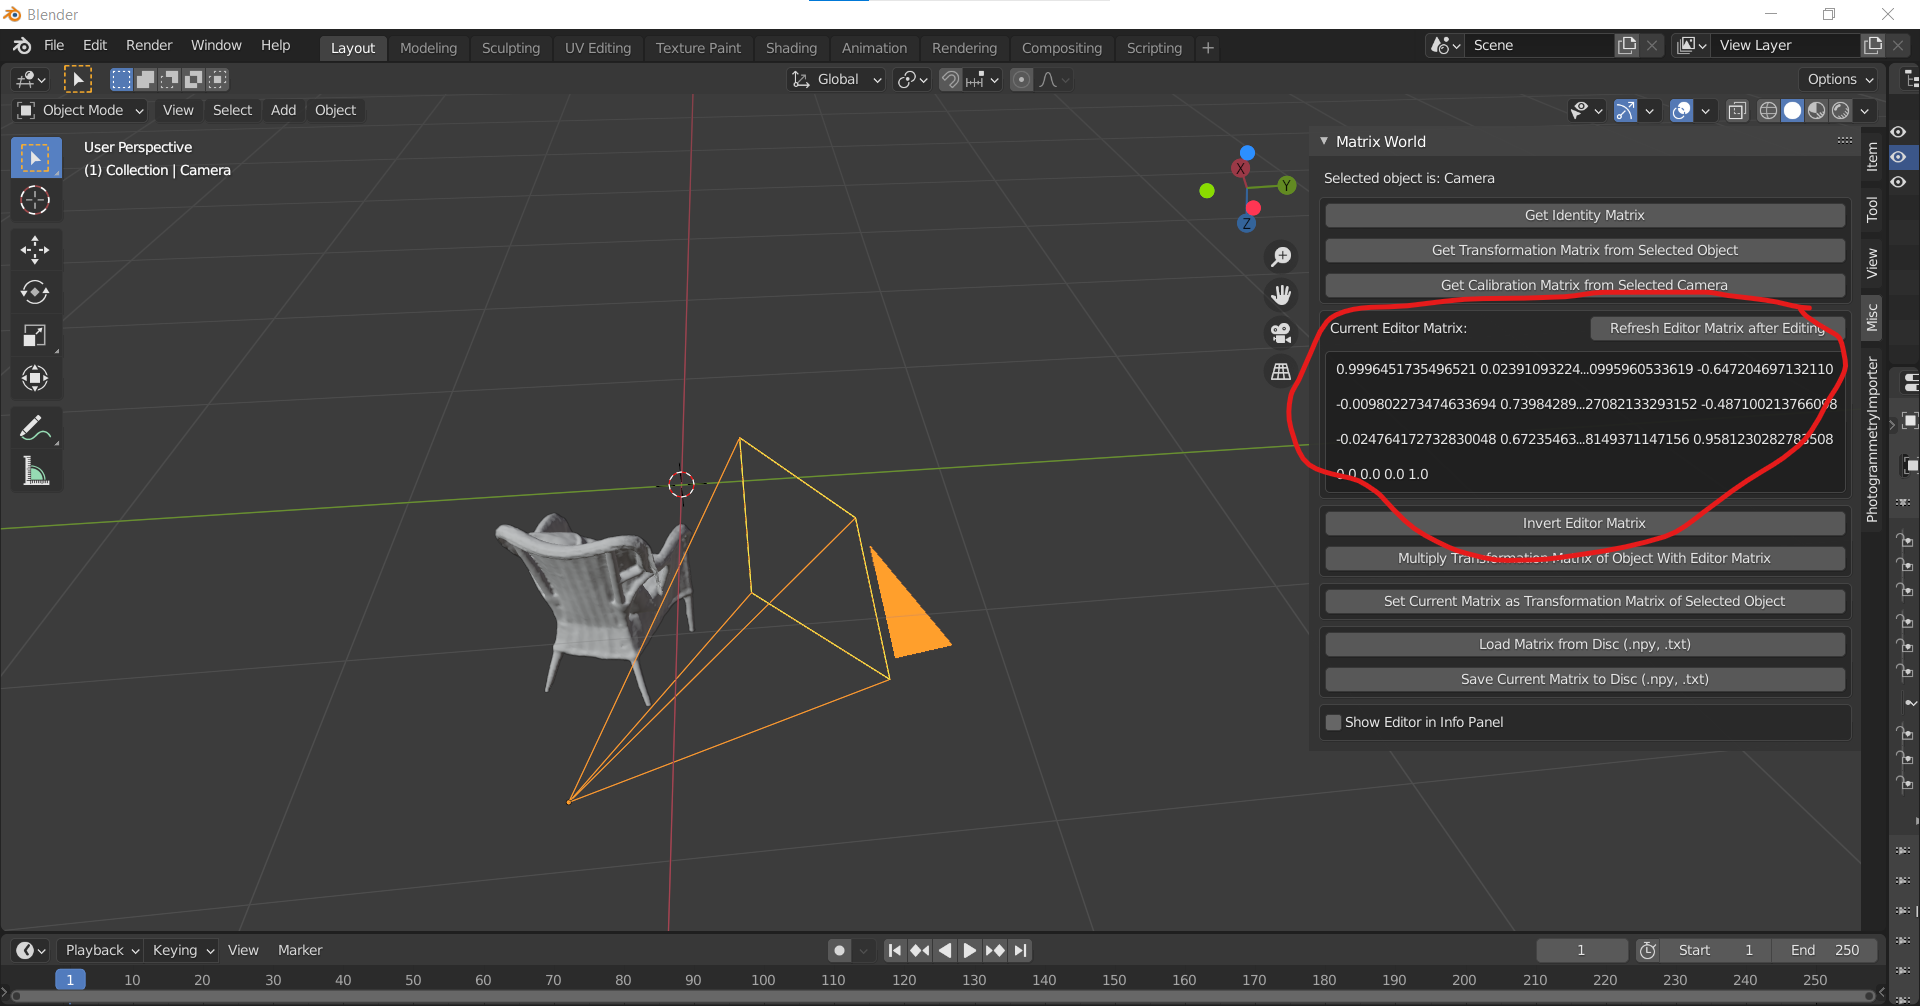Screen dimensions: 1920x1006
Task: Switch viewport to camera view using camera icon
Action: (x=1281, y=332)
